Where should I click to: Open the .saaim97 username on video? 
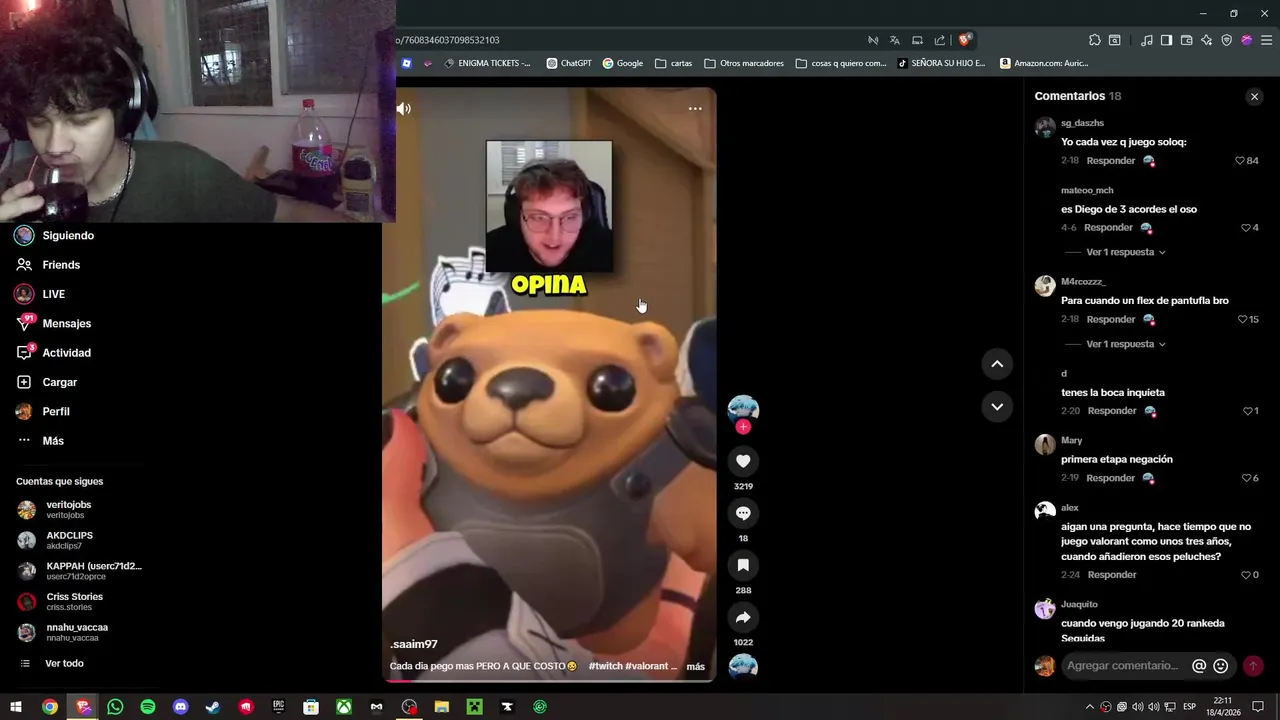tap(414, 645)
